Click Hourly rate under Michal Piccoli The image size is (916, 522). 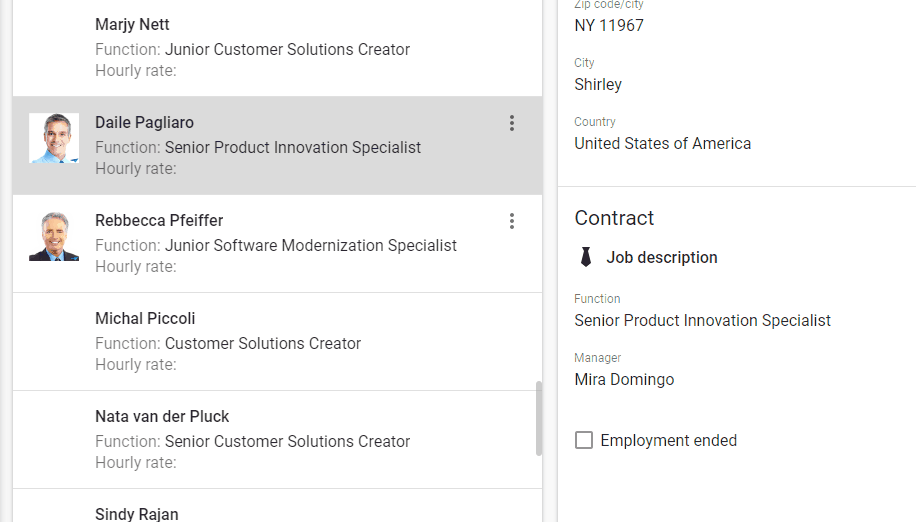[136, 365]
